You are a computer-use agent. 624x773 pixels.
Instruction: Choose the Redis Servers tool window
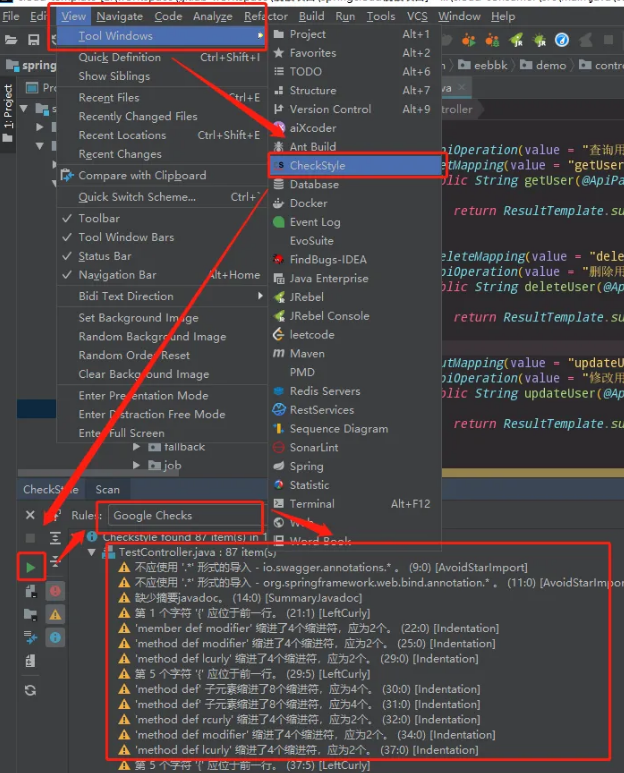pos(355,391)
